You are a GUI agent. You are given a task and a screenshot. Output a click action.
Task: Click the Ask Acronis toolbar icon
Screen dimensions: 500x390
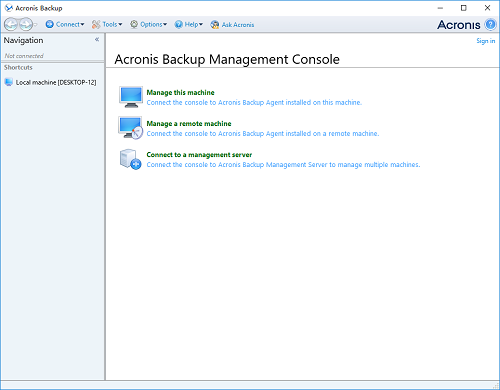pyautogui.click(x=215, y=24)
